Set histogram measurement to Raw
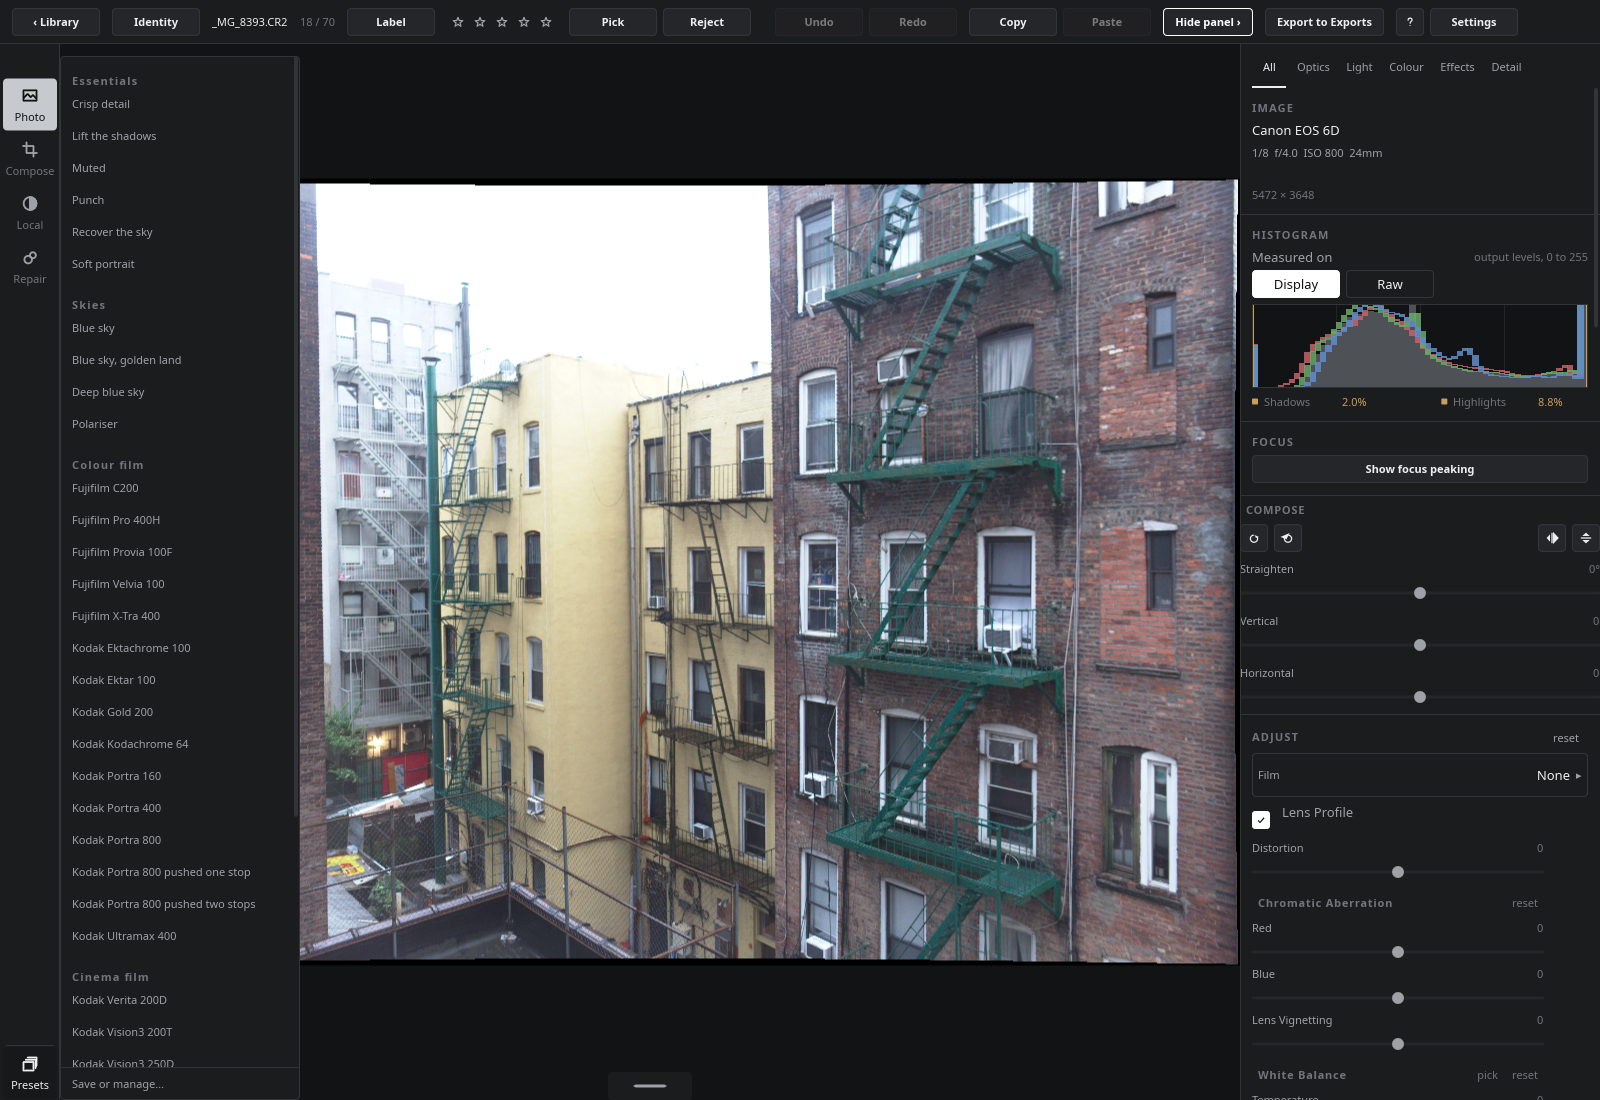Image resolution: width=1600 pixels, height=1100 pixels. [1390, 284]
